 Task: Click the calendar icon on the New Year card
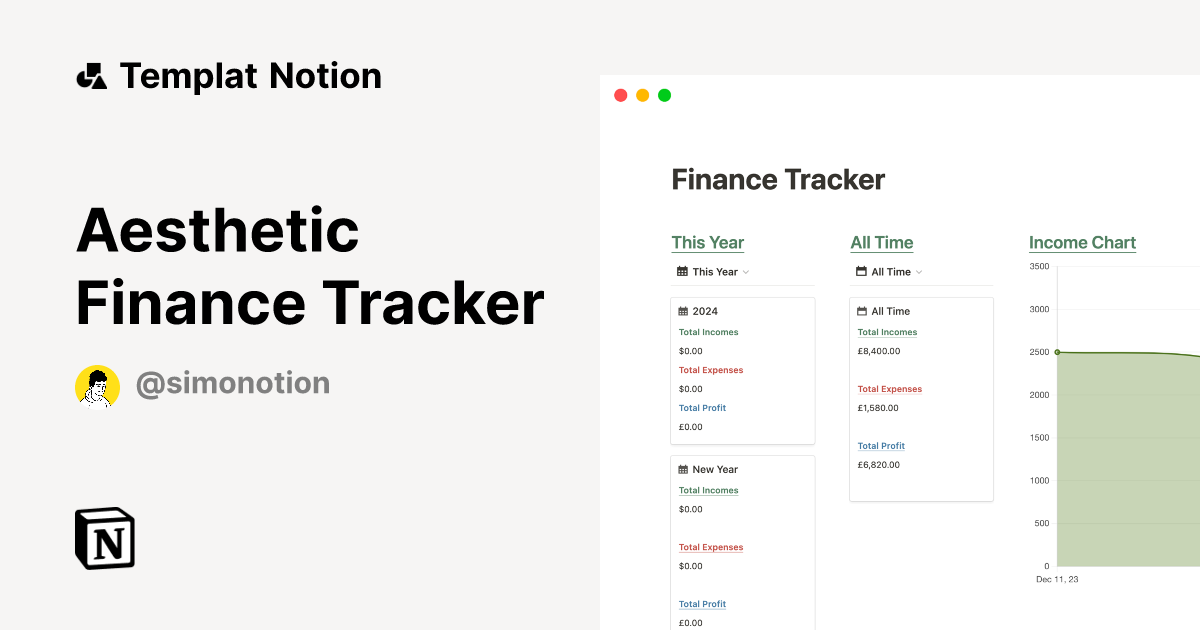[x=685, y=469]
